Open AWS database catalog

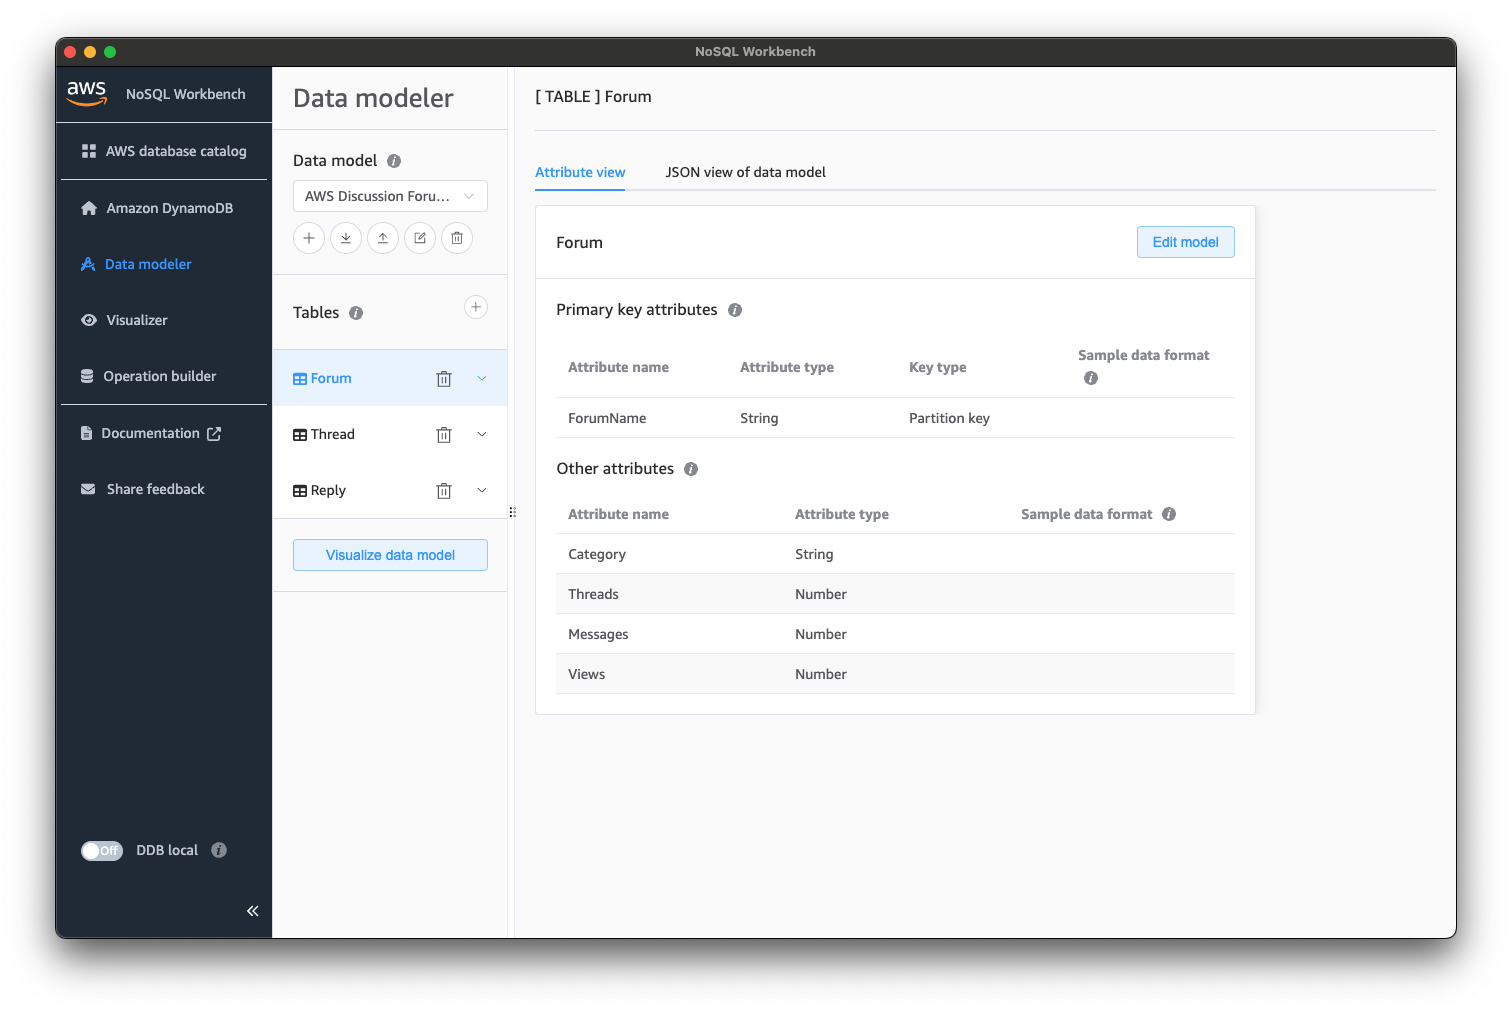pos(164,151)
